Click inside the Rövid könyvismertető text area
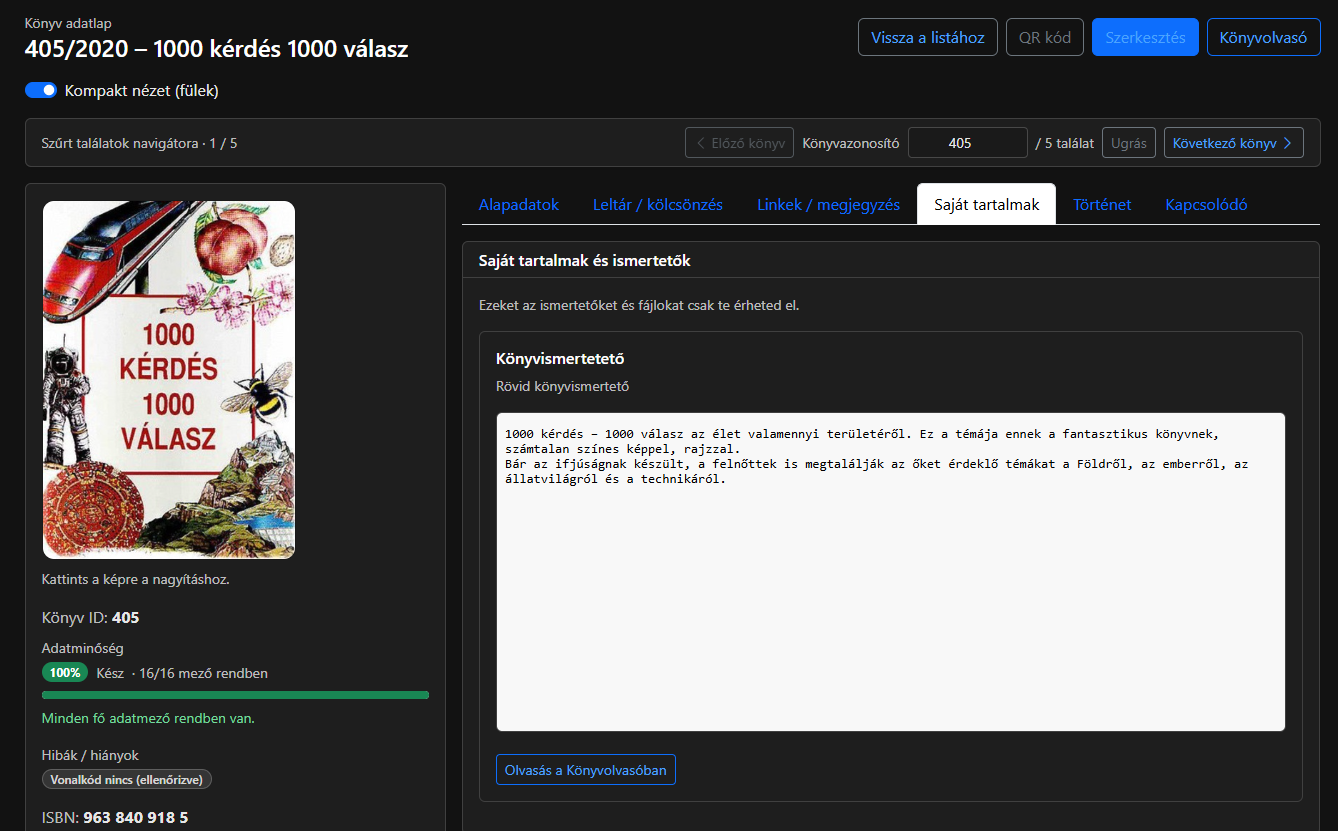The height and width of the screenshot is (831, 1338). 891,572
